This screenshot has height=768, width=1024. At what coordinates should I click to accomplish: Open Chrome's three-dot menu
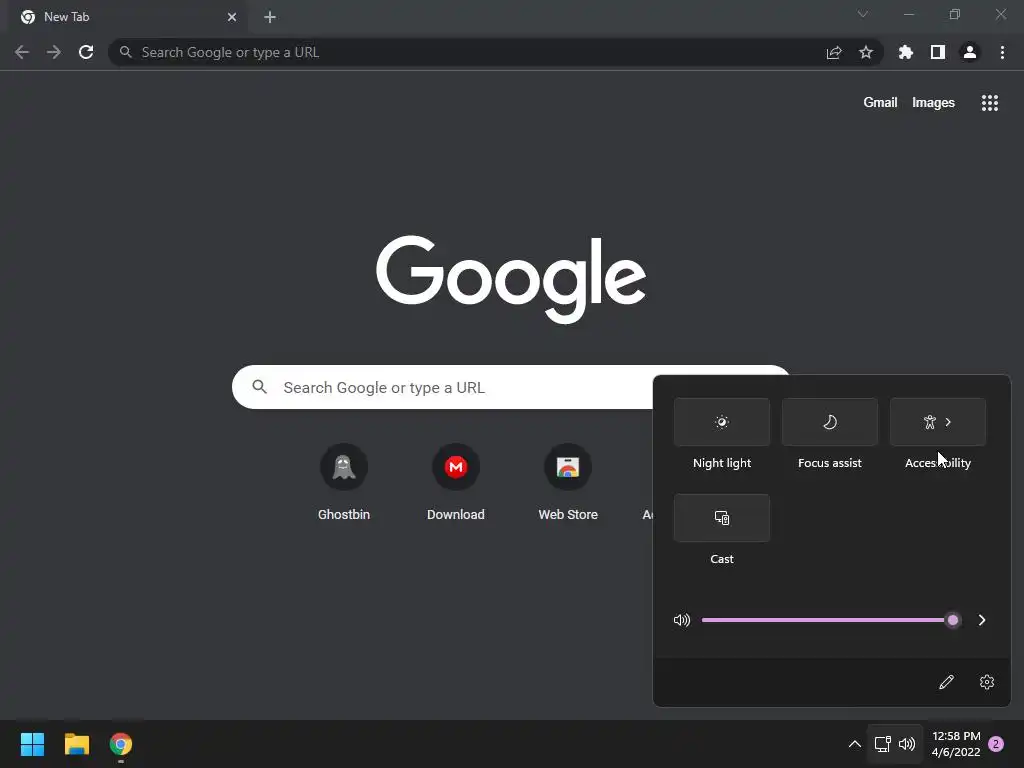(1002, 52)
